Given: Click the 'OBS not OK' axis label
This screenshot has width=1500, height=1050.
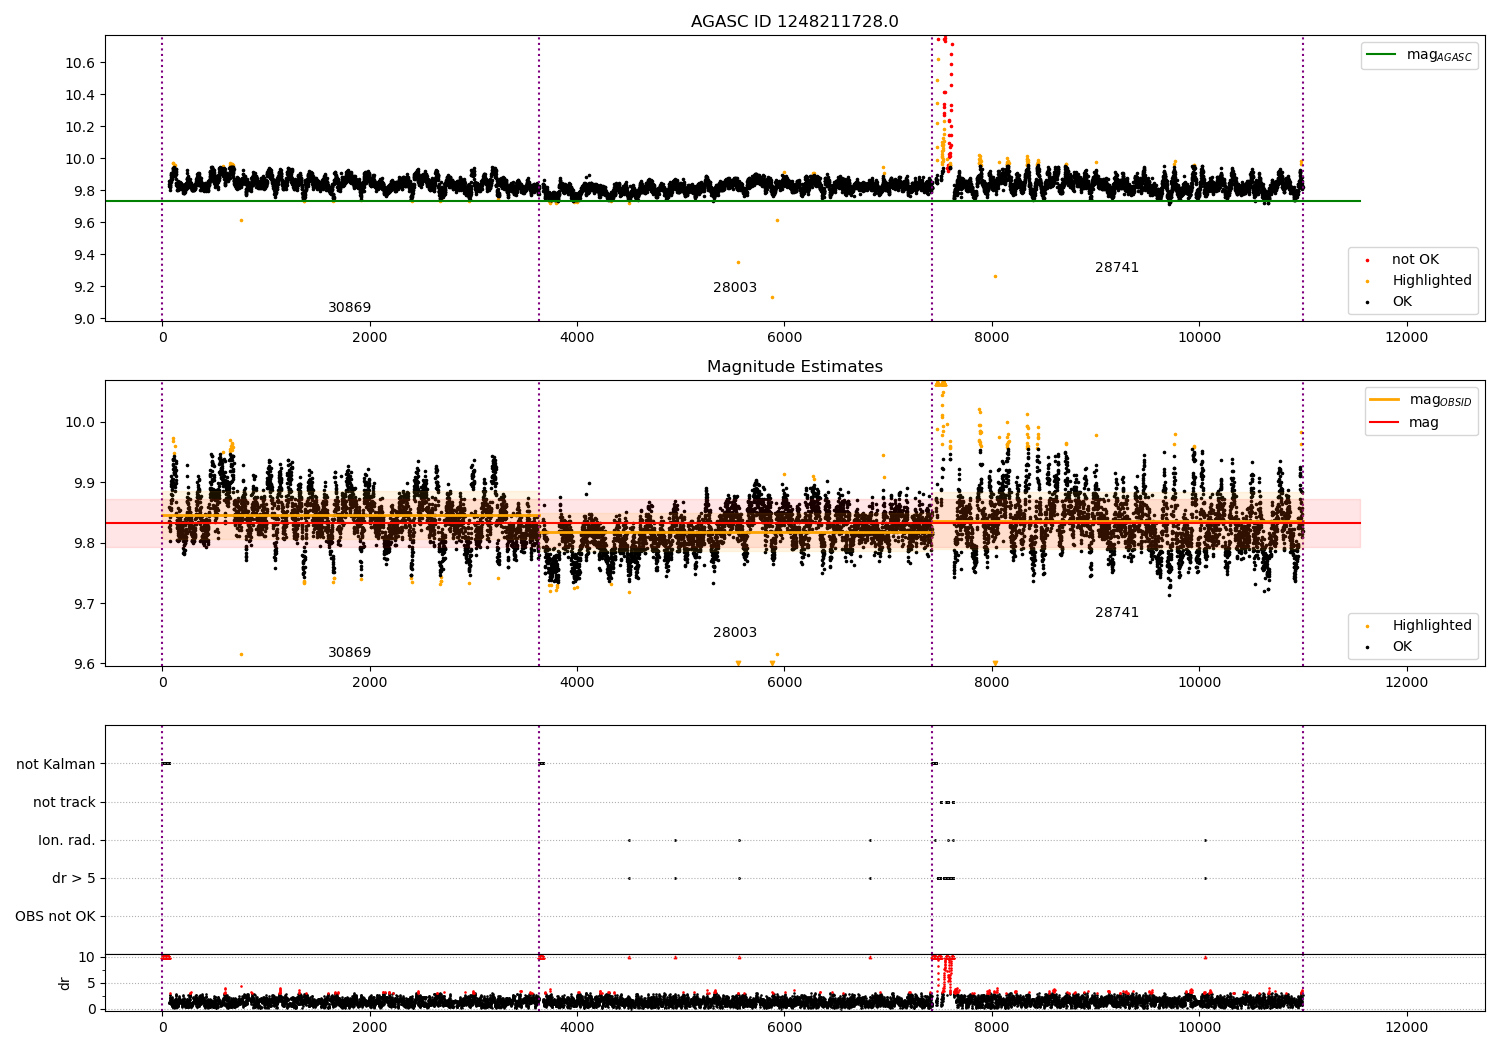Looking at the screenshot, I should click(55, 917).
